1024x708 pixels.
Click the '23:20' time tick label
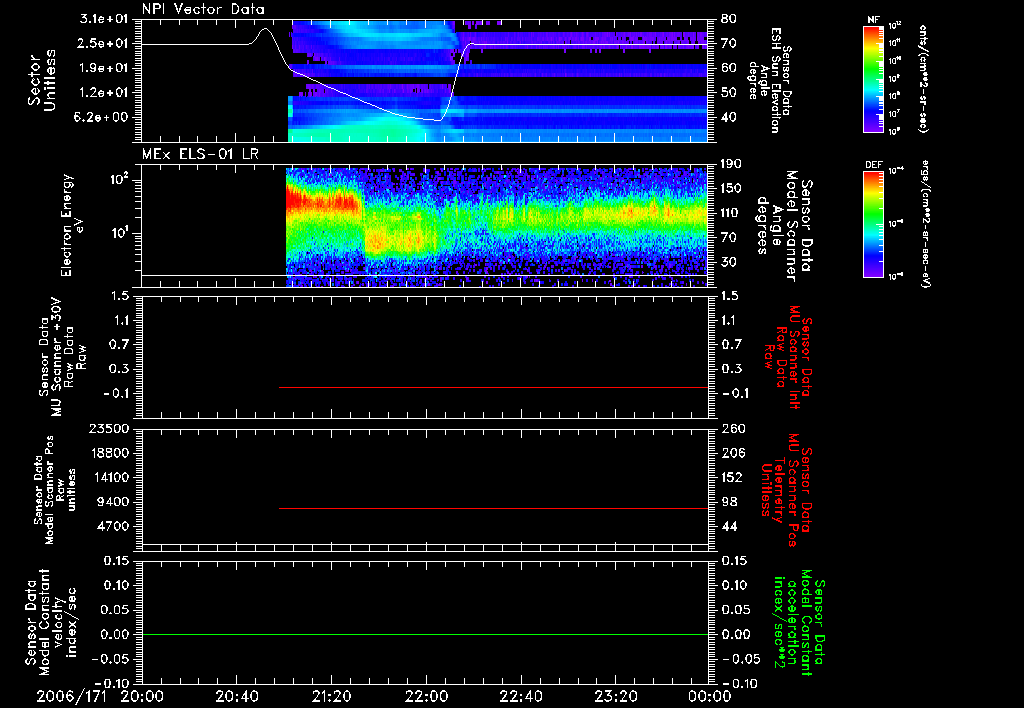pos(616,696)
